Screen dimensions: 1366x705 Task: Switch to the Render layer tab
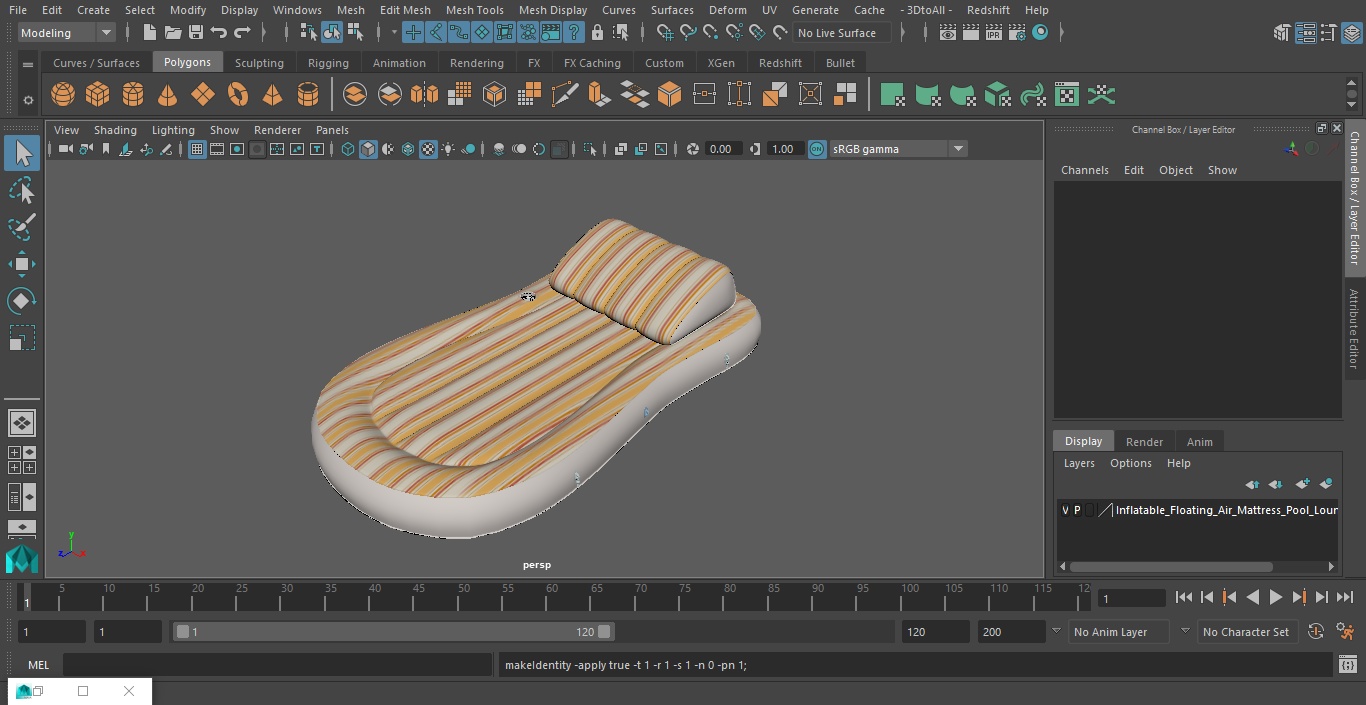[1144, 442]
